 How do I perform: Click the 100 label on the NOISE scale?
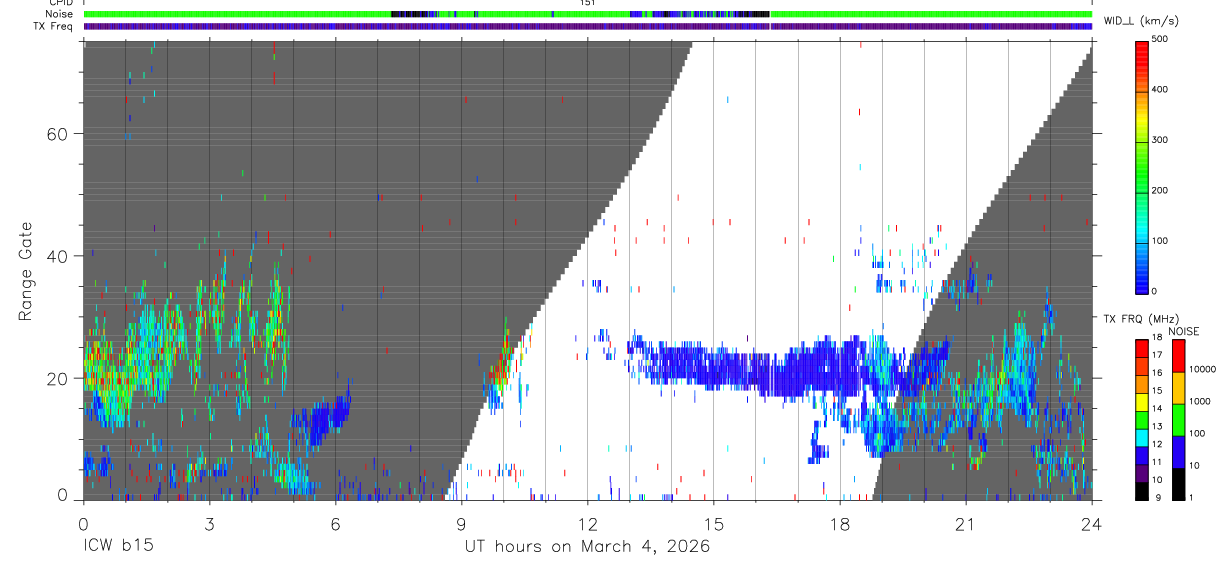(x=1198, y=433)
